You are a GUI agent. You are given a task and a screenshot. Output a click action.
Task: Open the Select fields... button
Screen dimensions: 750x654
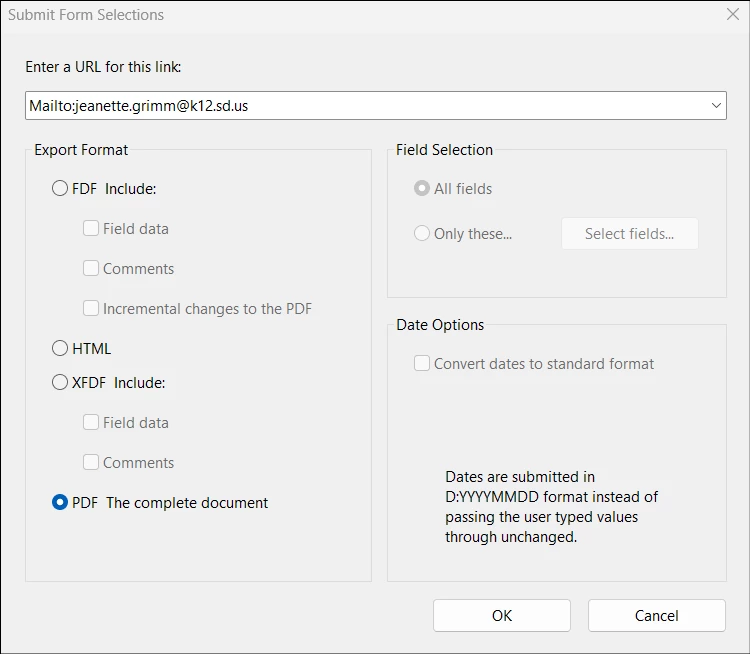[629, 233]
